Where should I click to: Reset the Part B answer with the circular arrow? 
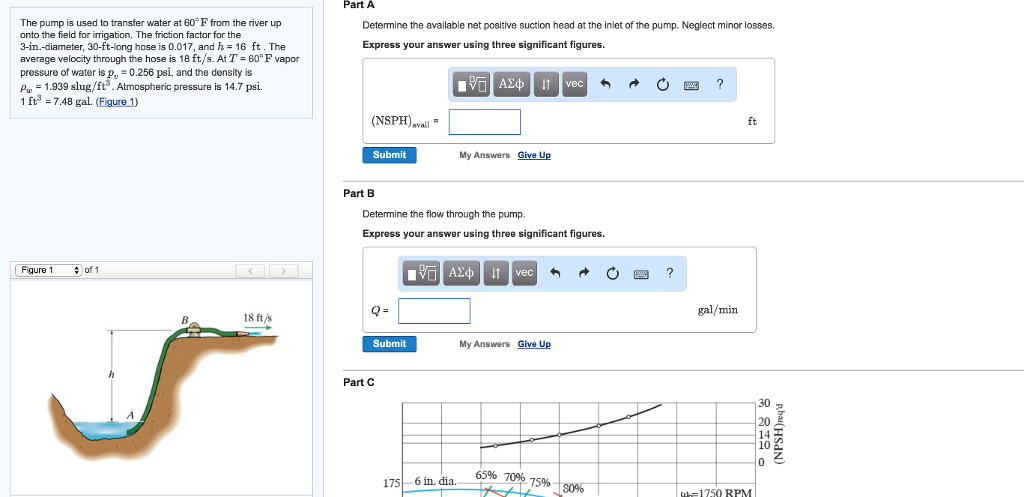[x=612, y=273]
